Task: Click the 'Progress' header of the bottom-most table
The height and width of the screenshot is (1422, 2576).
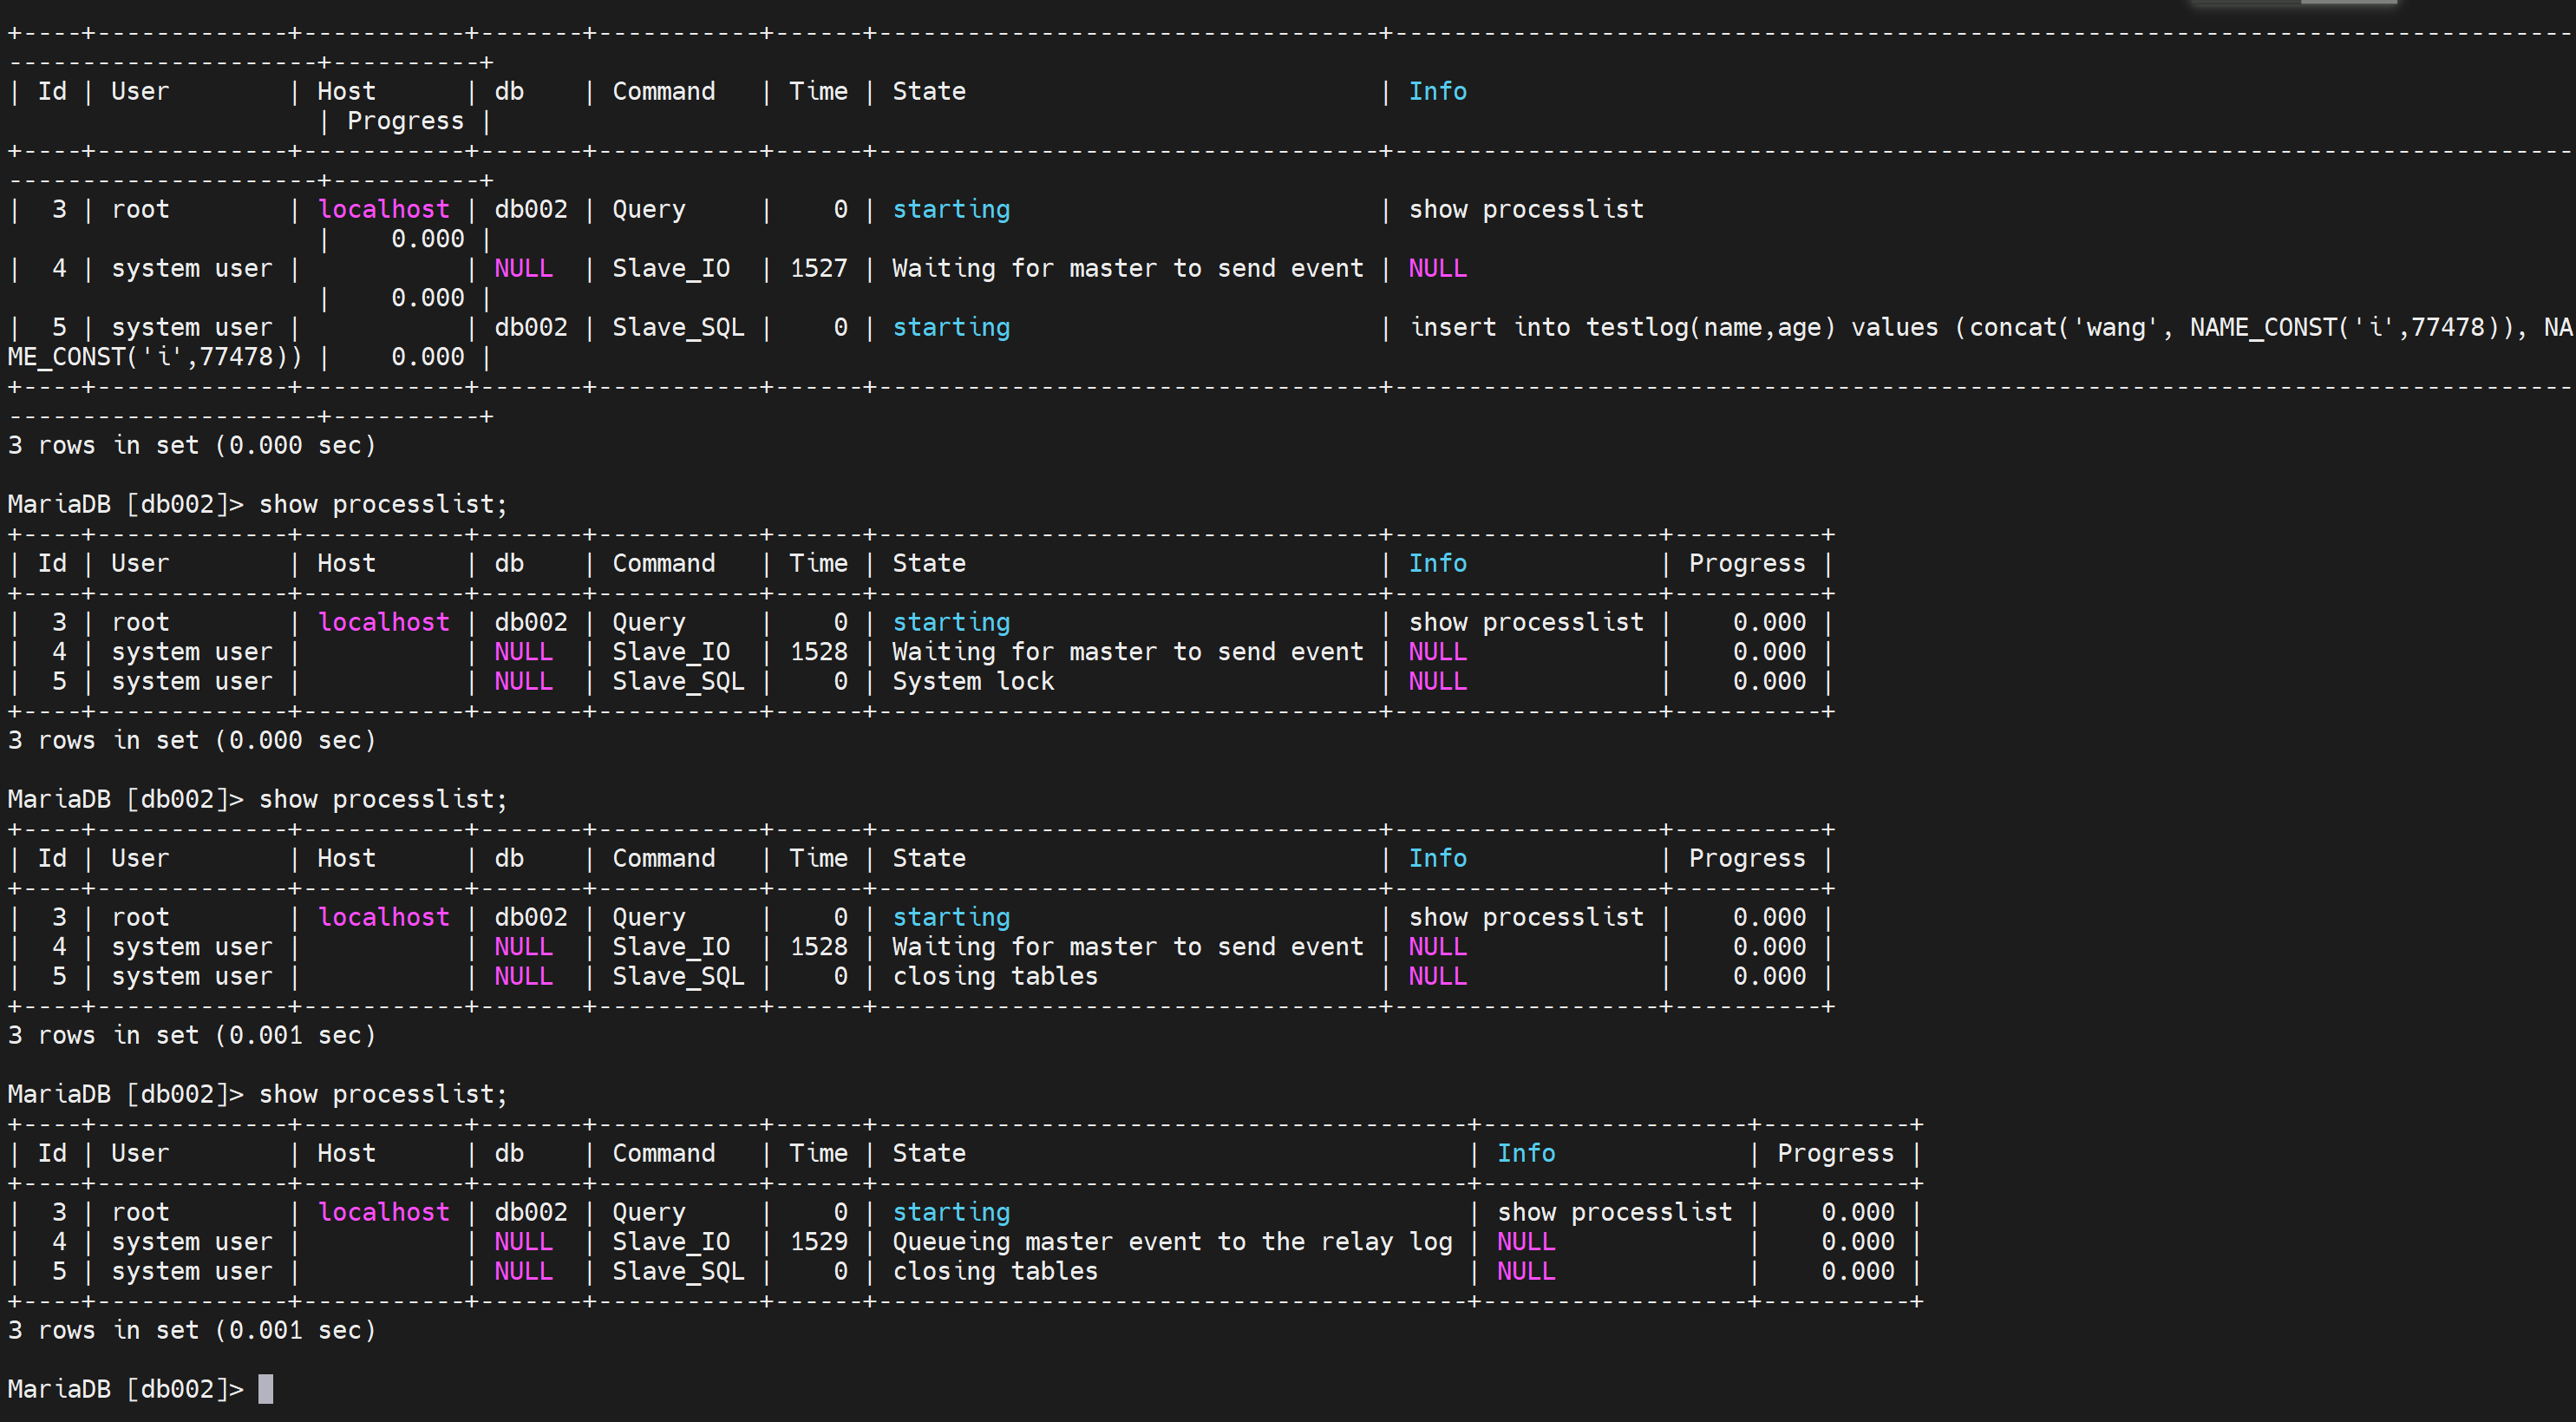Action: tap(1834, 1153)
